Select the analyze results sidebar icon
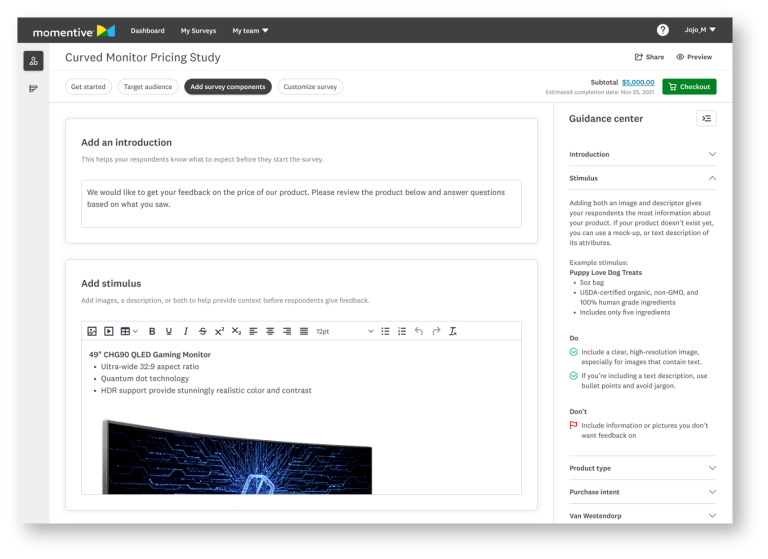The image size is (768, 559). click(33, 89)
